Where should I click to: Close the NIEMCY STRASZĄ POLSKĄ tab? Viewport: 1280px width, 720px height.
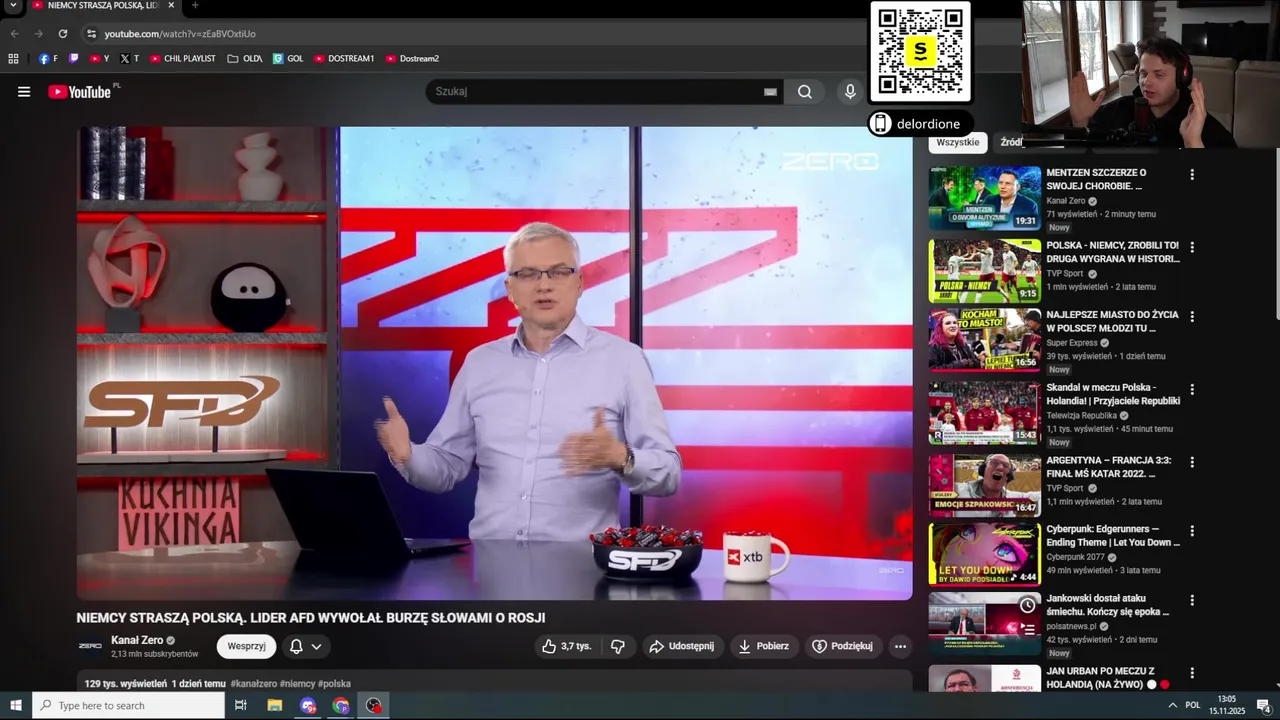(169, 6)
